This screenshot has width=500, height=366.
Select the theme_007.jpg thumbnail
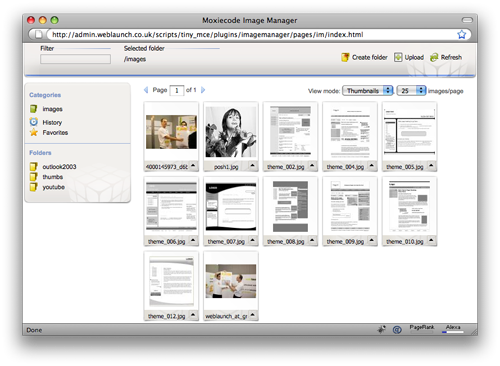(x=231, y=206)
